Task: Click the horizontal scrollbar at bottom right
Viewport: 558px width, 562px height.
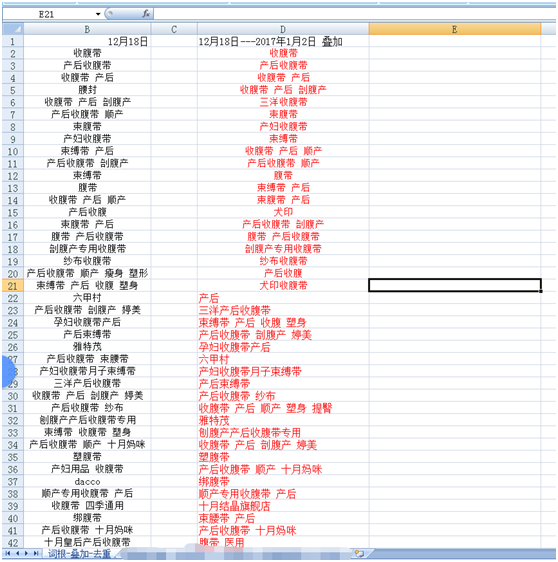Action: click(462, 553)
